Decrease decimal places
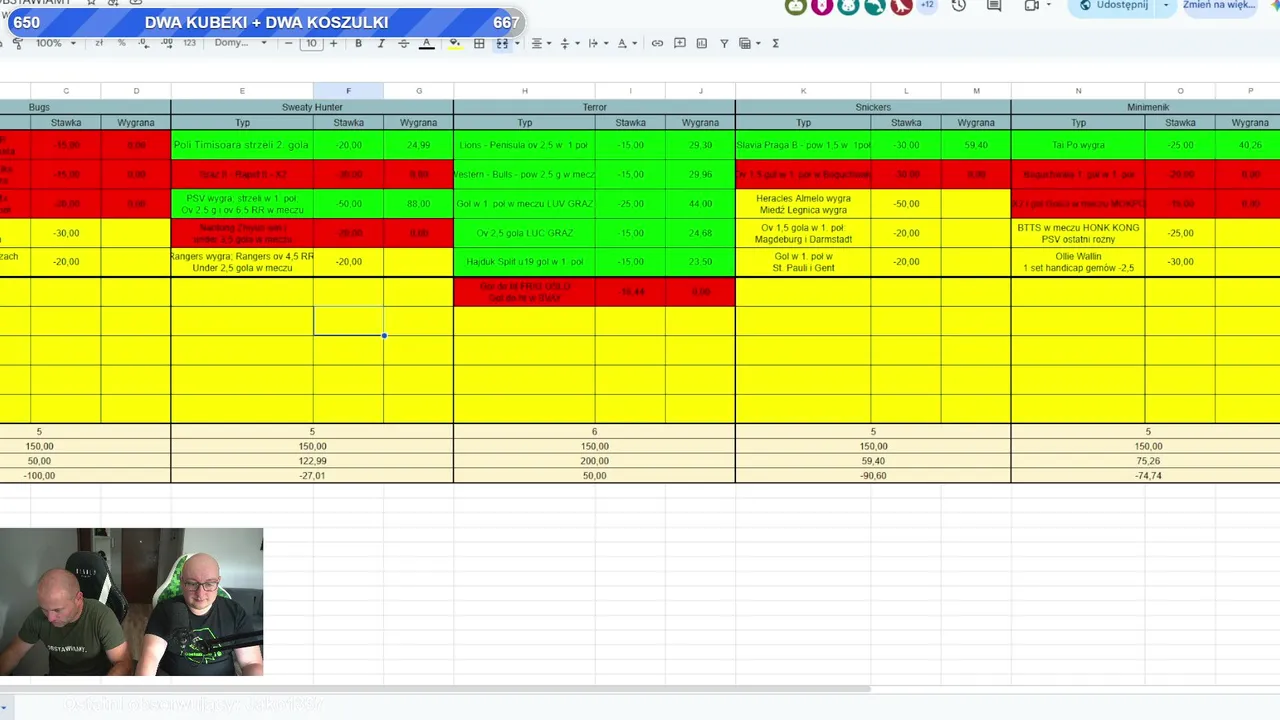Viewport: 1280px width, 720px height. 144,43
